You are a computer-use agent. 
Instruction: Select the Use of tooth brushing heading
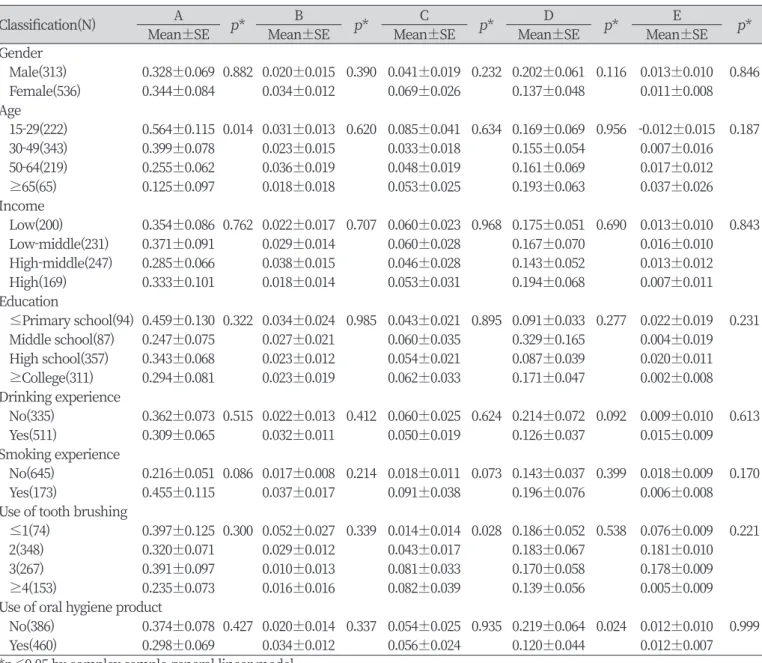(x=64, y=511)
